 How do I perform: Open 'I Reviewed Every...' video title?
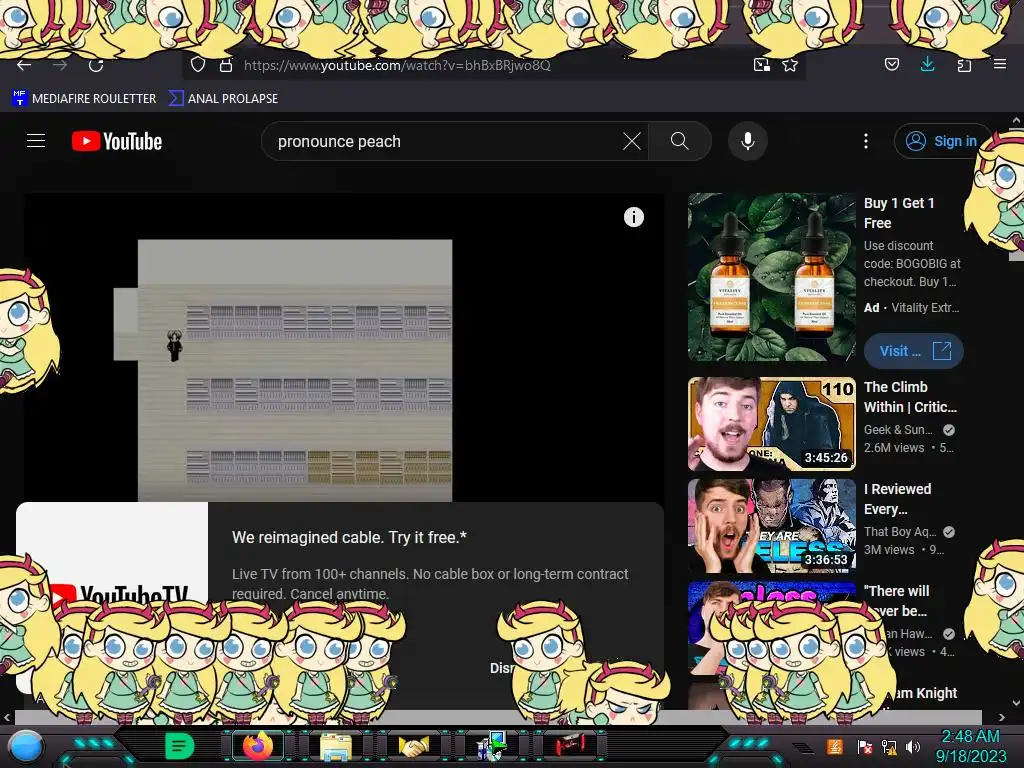click(898, 499)
